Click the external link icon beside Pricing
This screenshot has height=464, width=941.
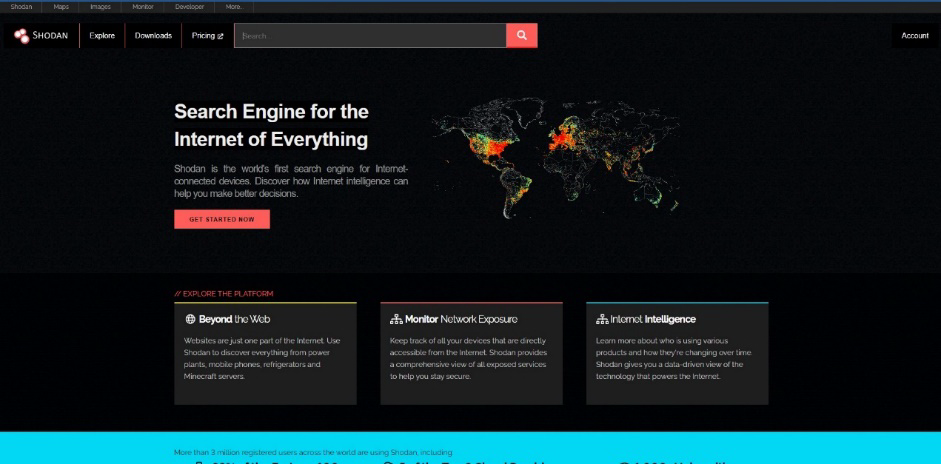(x=220, y=36)
